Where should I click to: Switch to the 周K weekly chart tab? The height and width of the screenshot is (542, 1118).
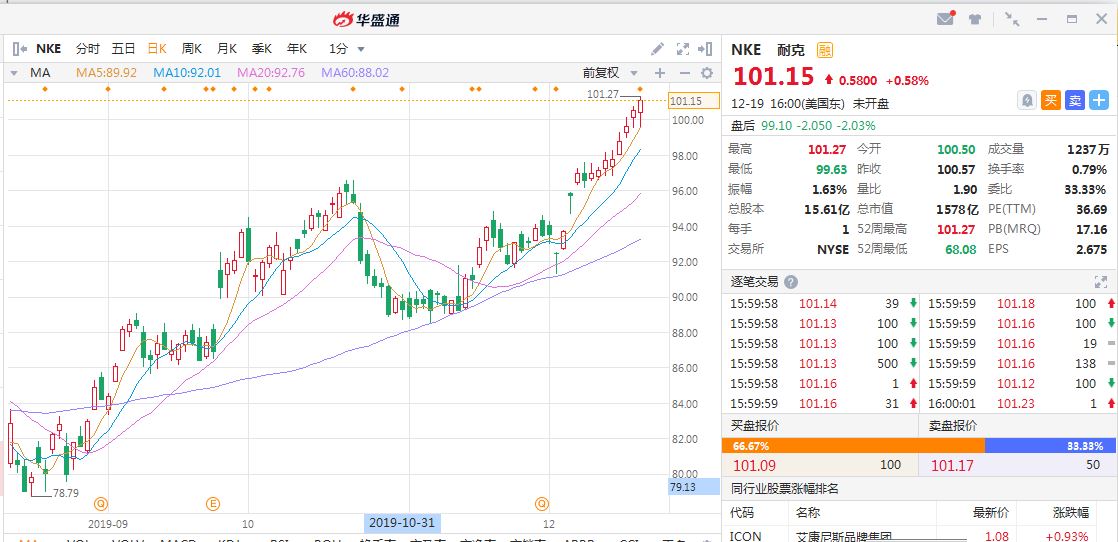(x=191, y=48)
